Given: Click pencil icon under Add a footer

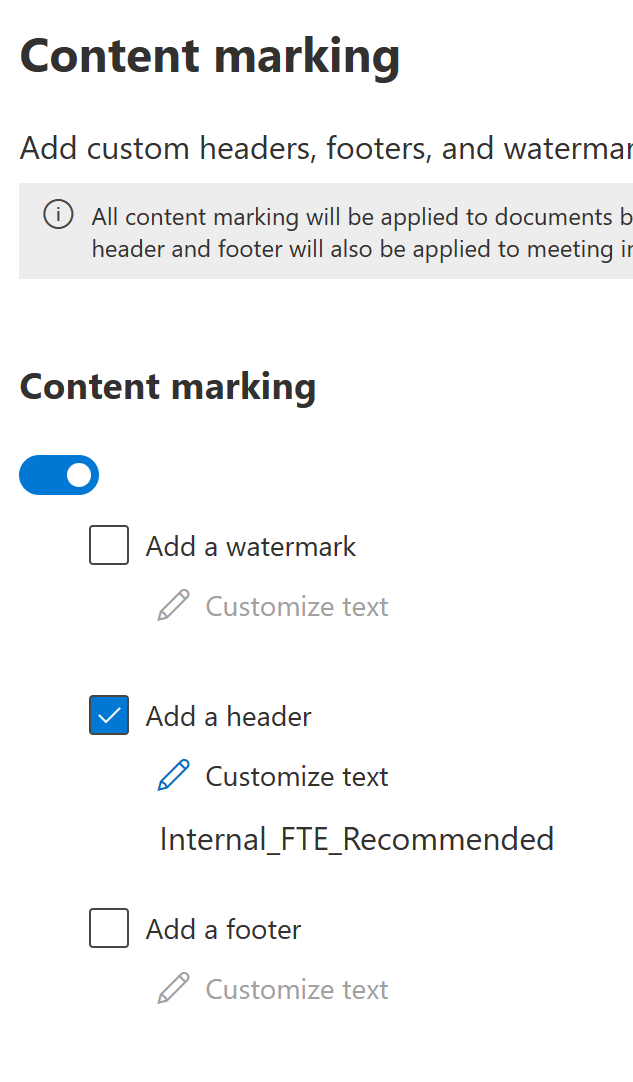Looking at the screenshot, I should coord(173,989).
